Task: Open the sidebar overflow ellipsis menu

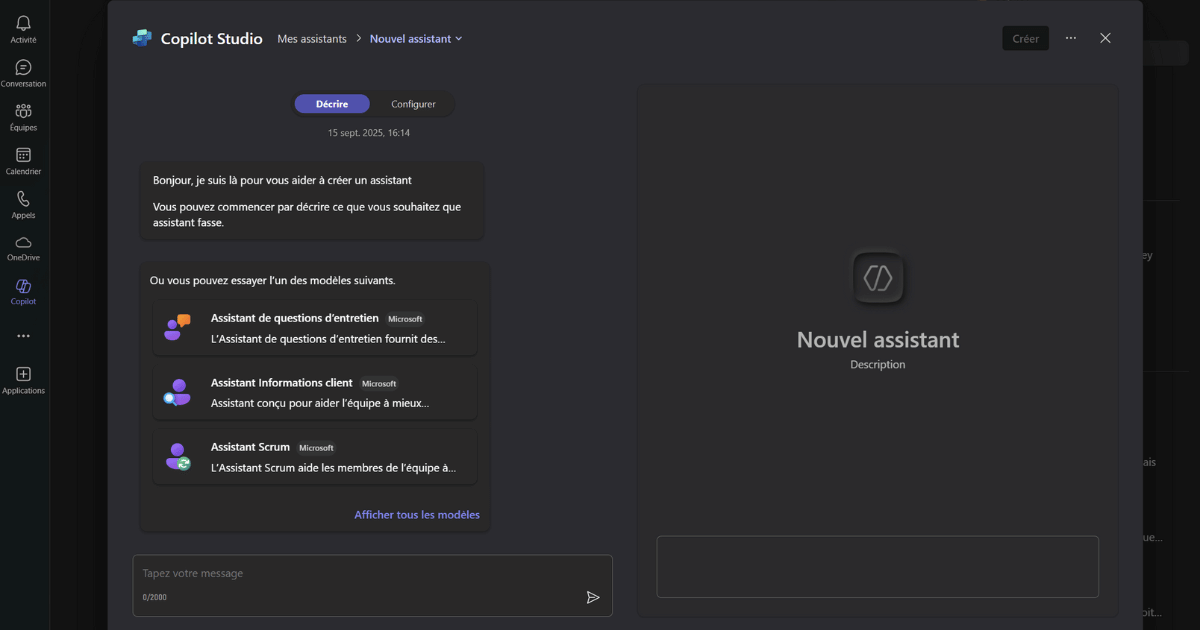Action: pos(22,335)
